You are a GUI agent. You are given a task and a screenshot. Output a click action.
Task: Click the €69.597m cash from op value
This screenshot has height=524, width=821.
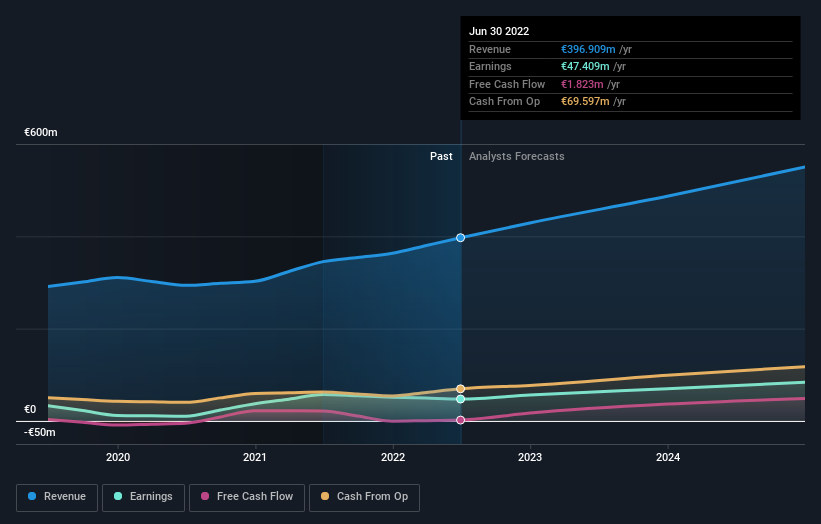click(585, 102)
